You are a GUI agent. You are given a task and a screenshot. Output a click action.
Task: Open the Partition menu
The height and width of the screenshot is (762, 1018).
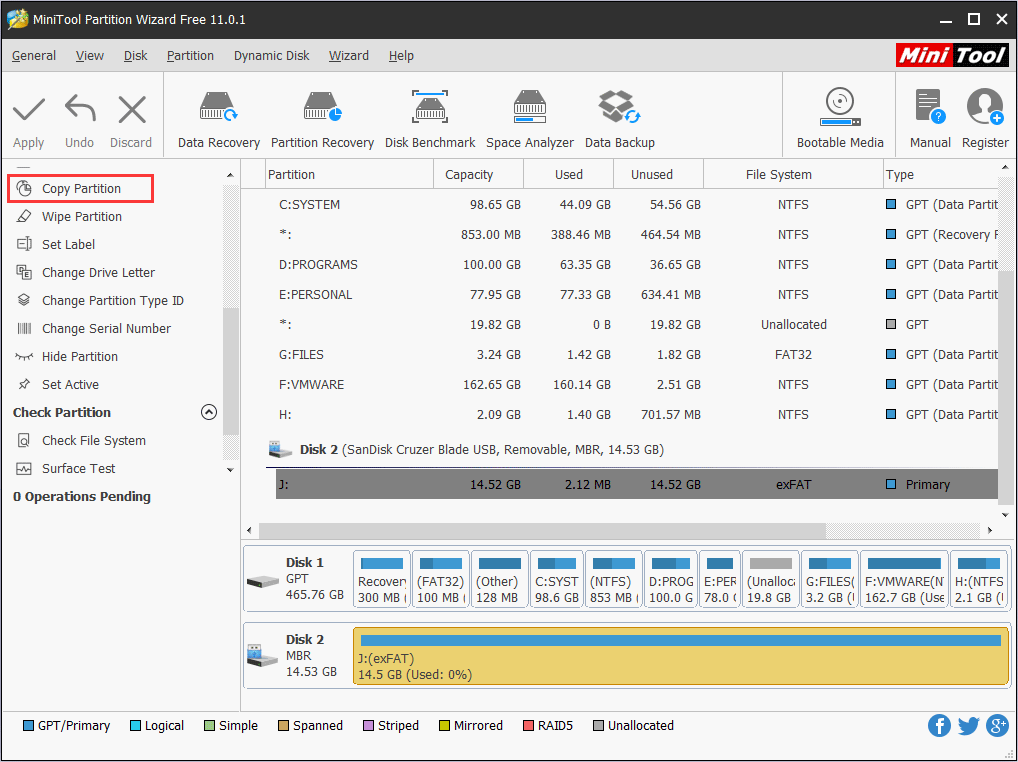190,56
